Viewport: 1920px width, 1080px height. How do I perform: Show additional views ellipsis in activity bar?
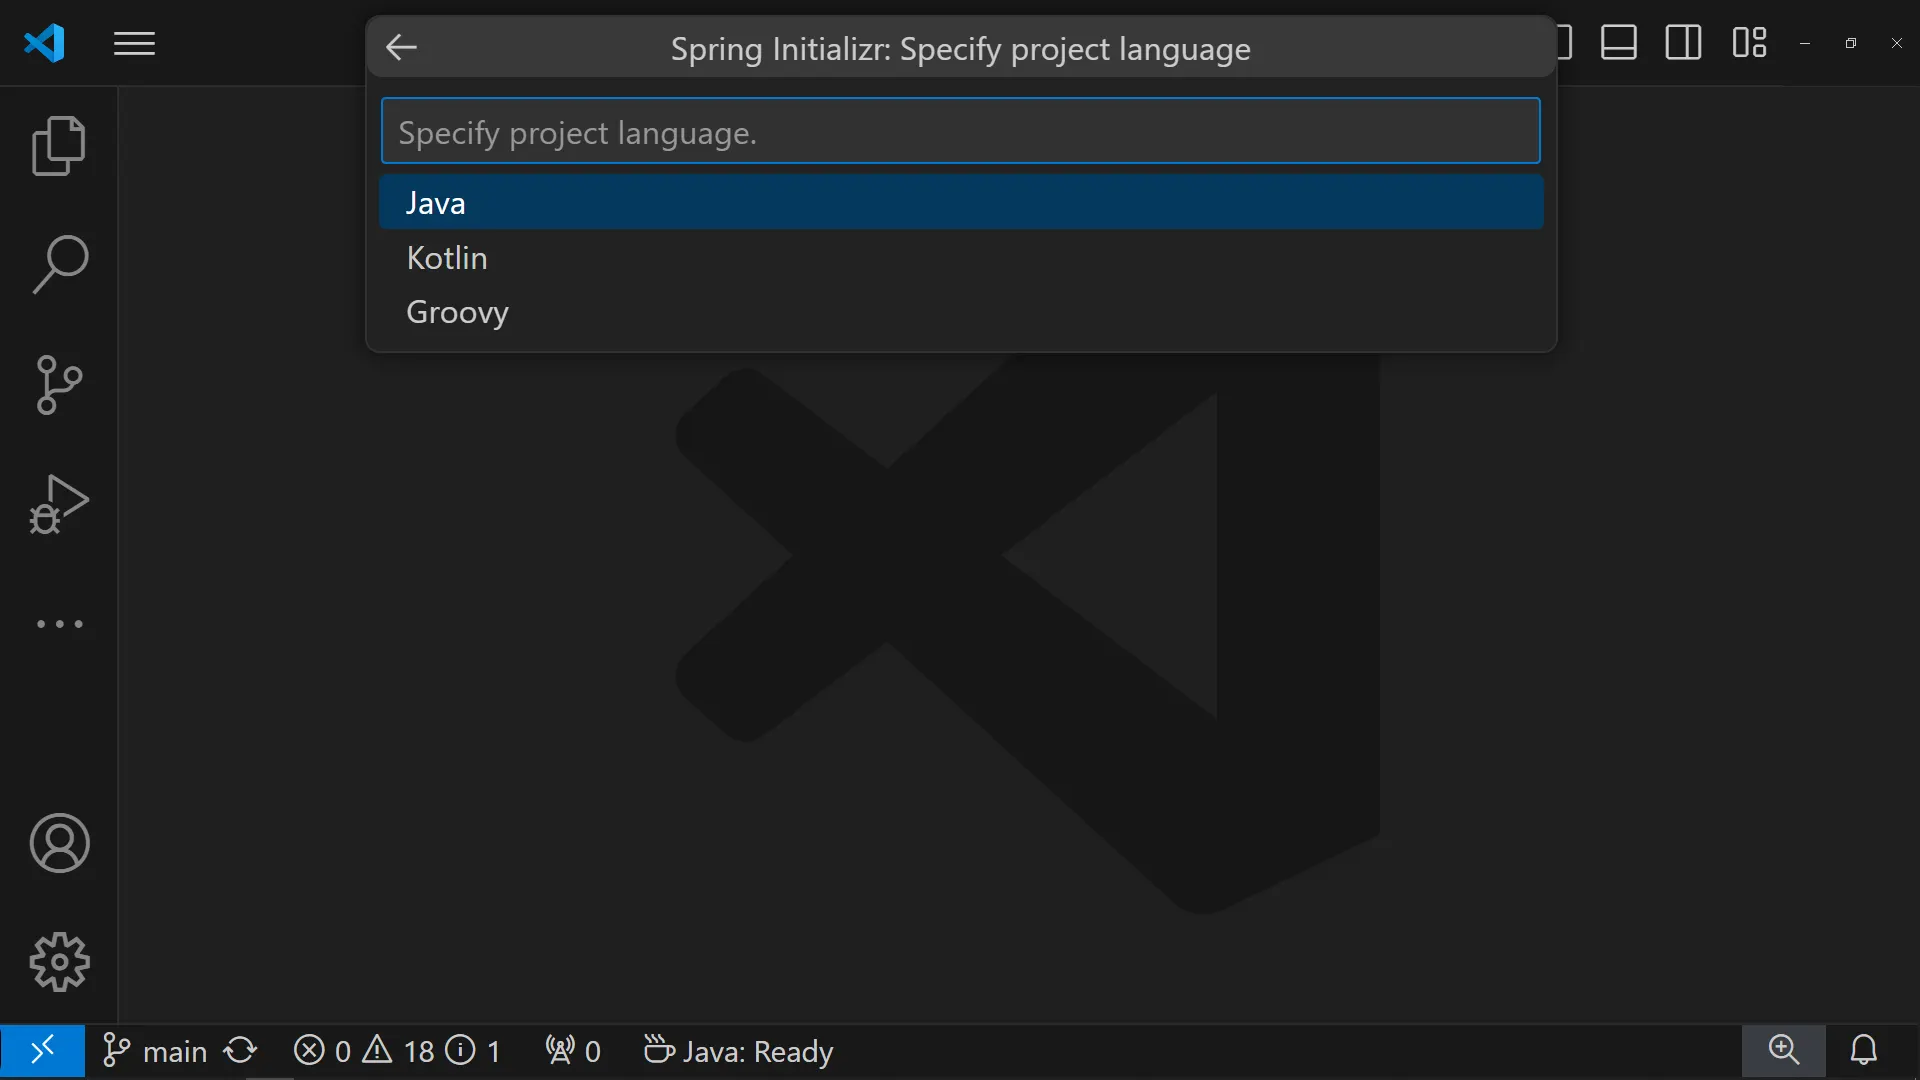click(x=59, y=624)
